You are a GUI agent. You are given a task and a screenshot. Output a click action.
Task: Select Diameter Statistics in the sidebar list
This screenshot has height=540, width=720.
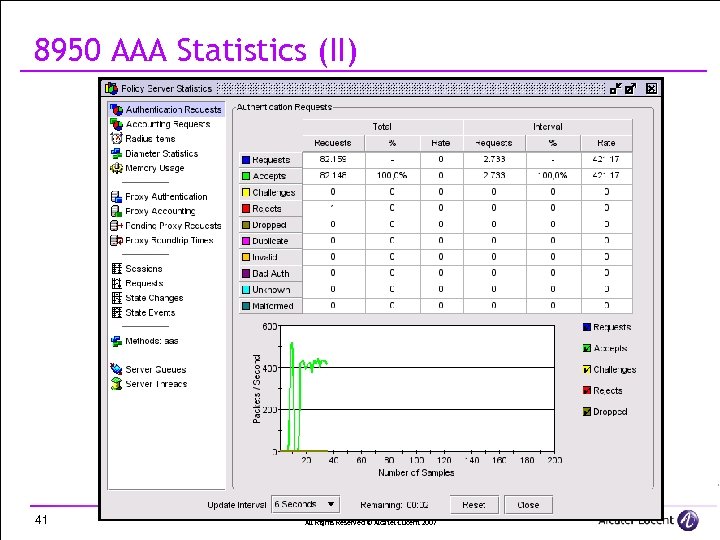[x=162, y=153]
